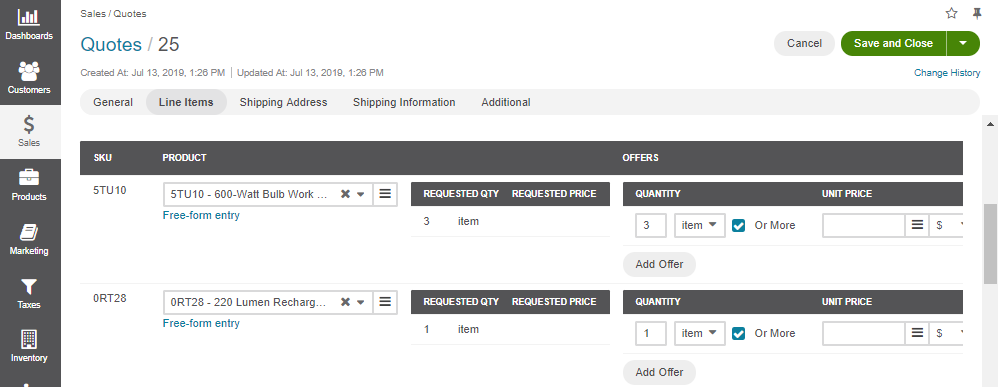This screenshot has width=998, height=387.
Task: Expand Save and Close dropdown arrow
Action: pos(963,43)
